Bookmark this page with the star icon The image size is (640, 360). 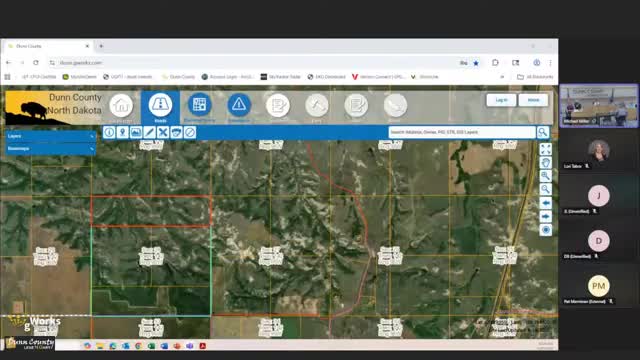tap(476, 63)
